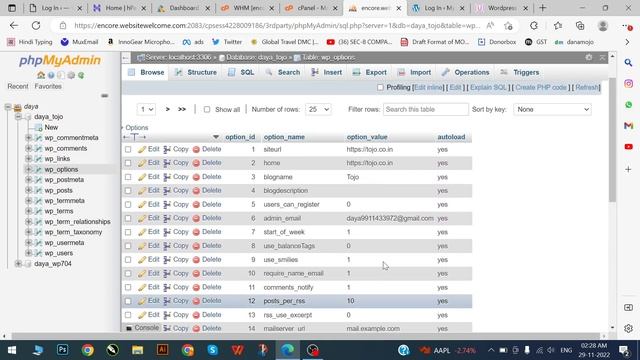Select checkbox for users_can_register row
640x360 pixels.
pyautogui.click(x=128, y=204)
